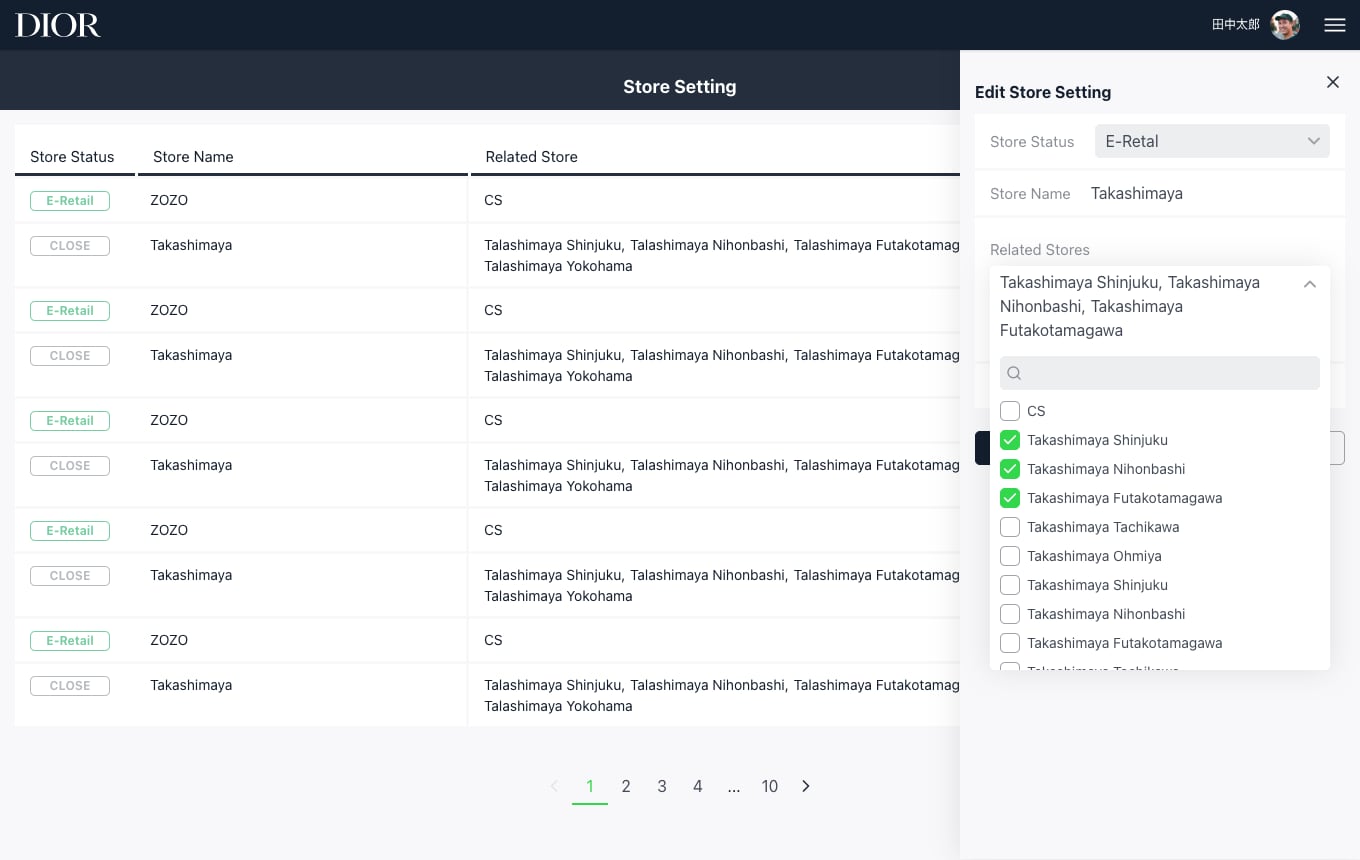Click the first row E-Retail status tag
This screenshot has width=1360, height=860.
70,200
